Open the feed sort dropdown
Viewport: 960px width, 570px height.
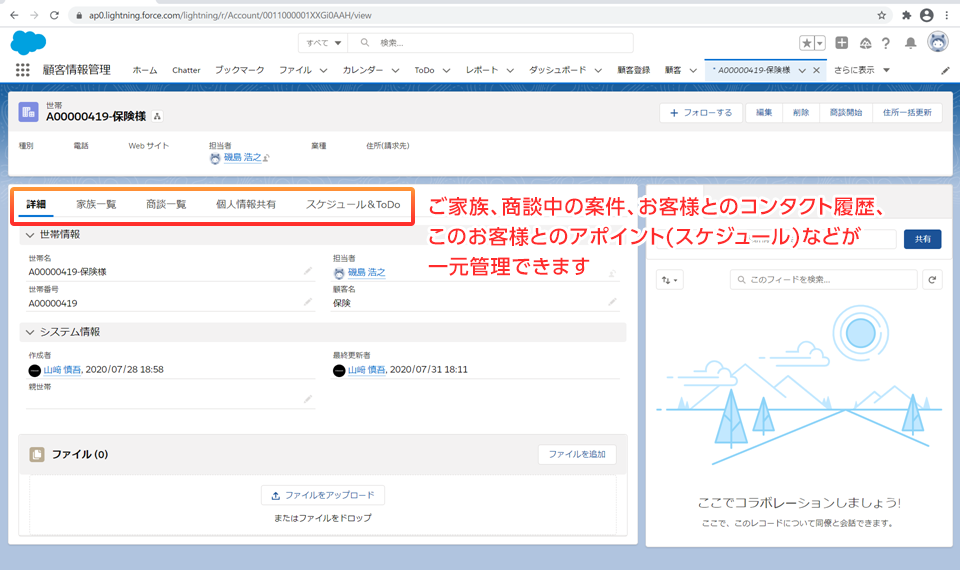coord(669,280)
